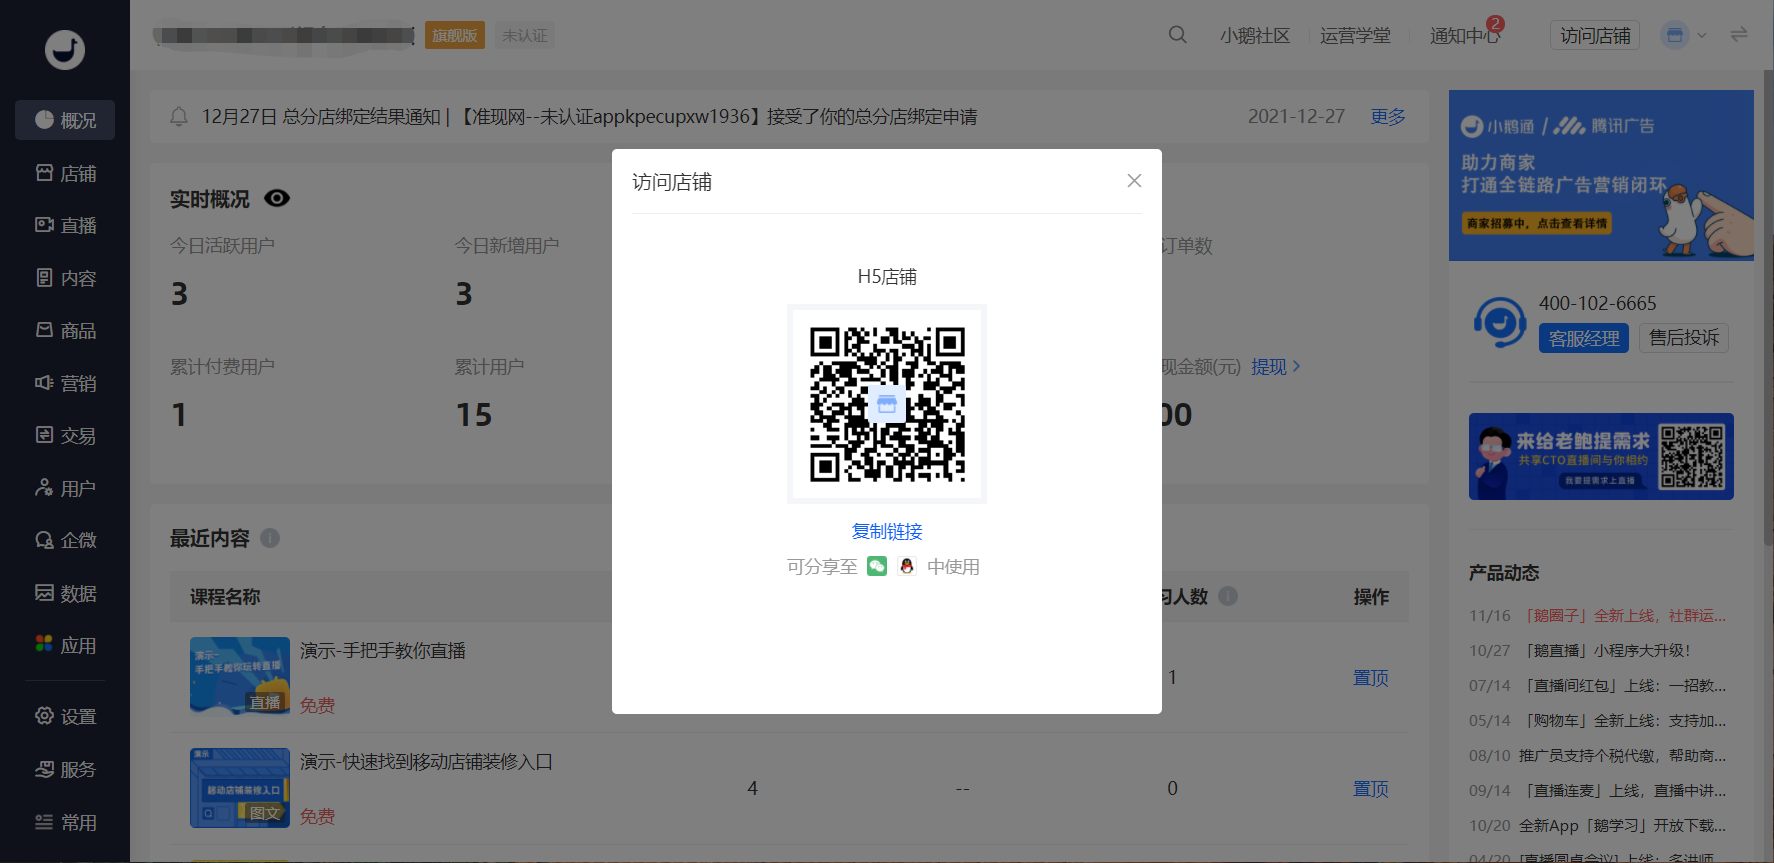Click the search magnifier icon in header

1177,35
